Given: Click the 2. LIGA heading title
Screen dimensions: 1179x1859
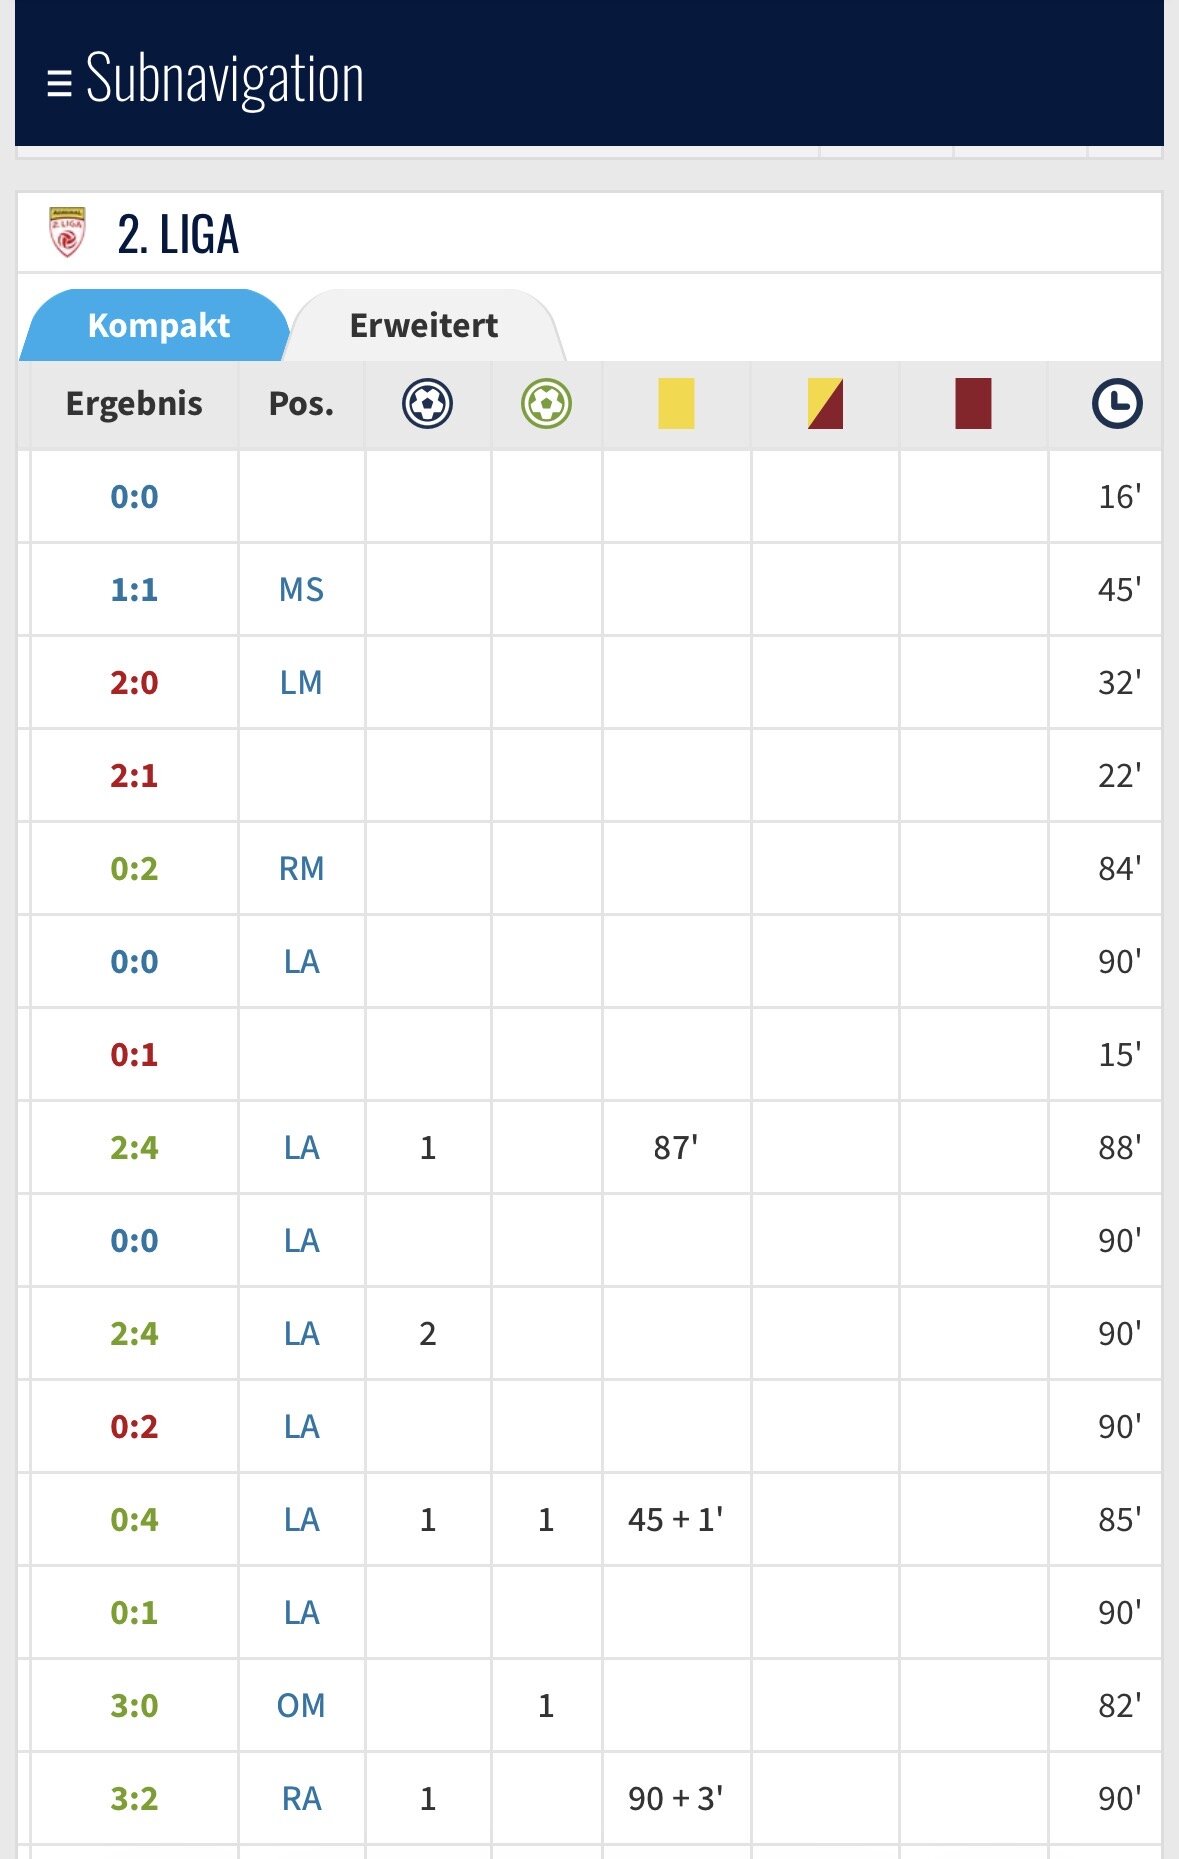Looking at the screenshot, I should coord(178,235).
